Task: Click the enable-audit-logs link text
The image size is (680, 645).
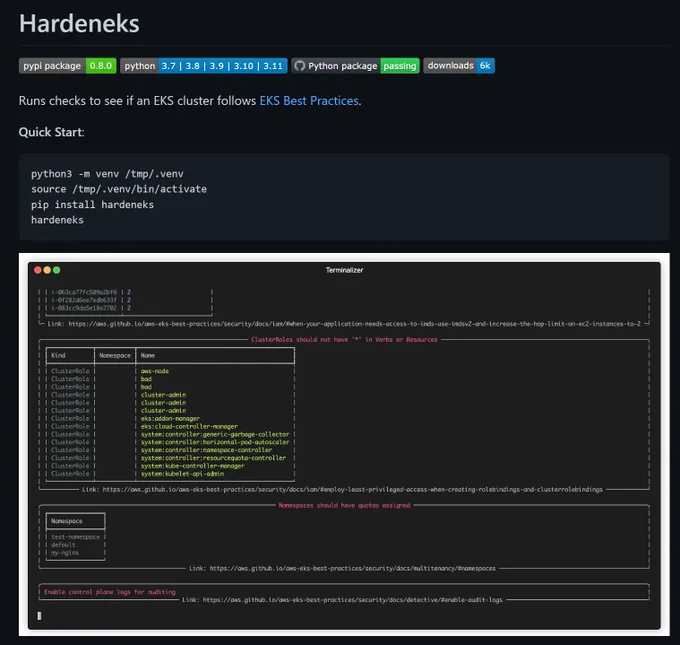Action: point(352,600)
